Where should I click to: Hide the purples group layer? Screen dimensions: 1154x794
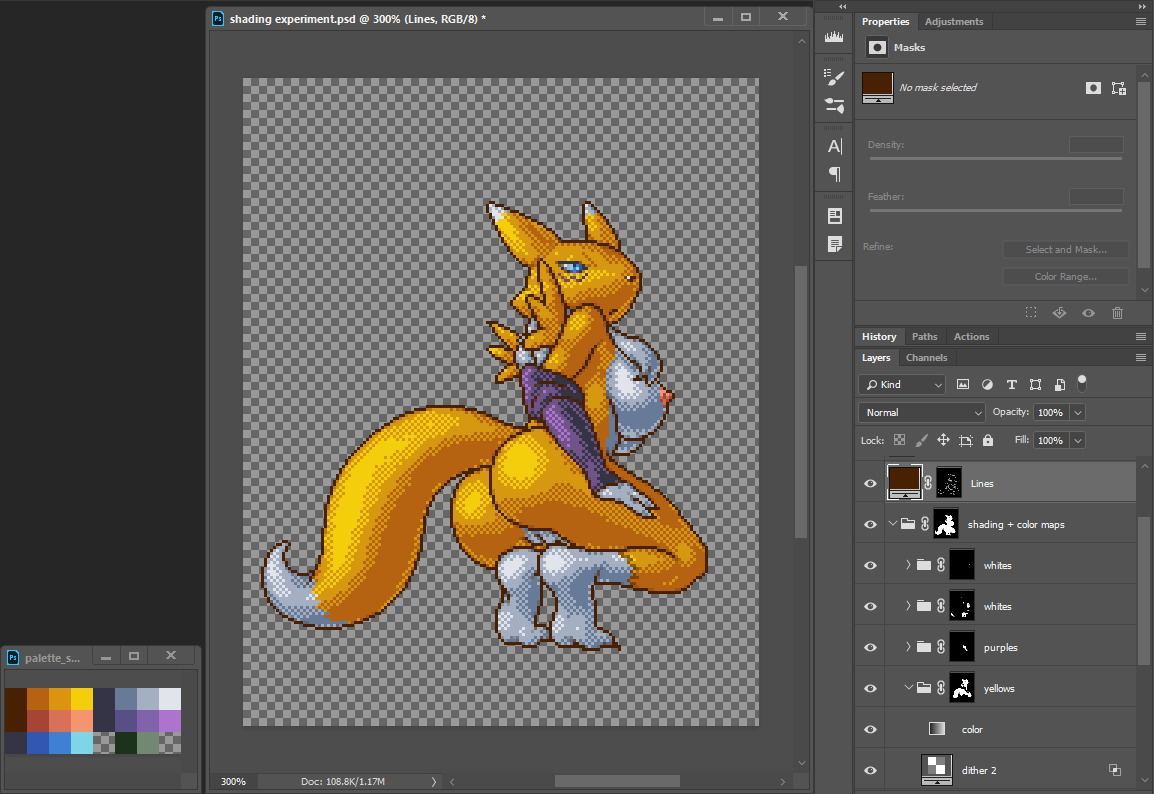tap(870, 647)
